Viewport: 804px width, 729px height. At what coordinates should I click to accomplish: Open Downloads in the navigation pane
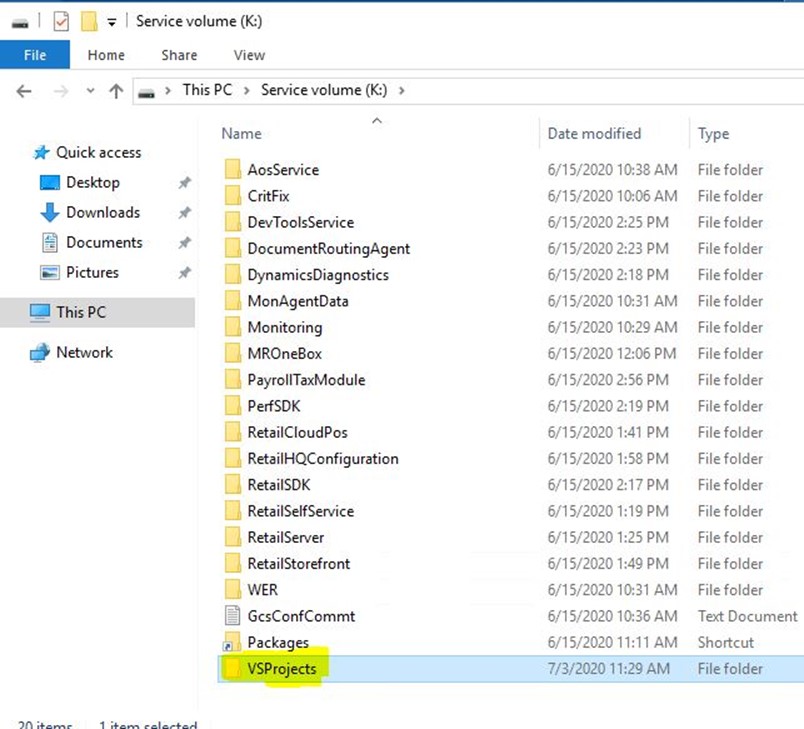103,212
